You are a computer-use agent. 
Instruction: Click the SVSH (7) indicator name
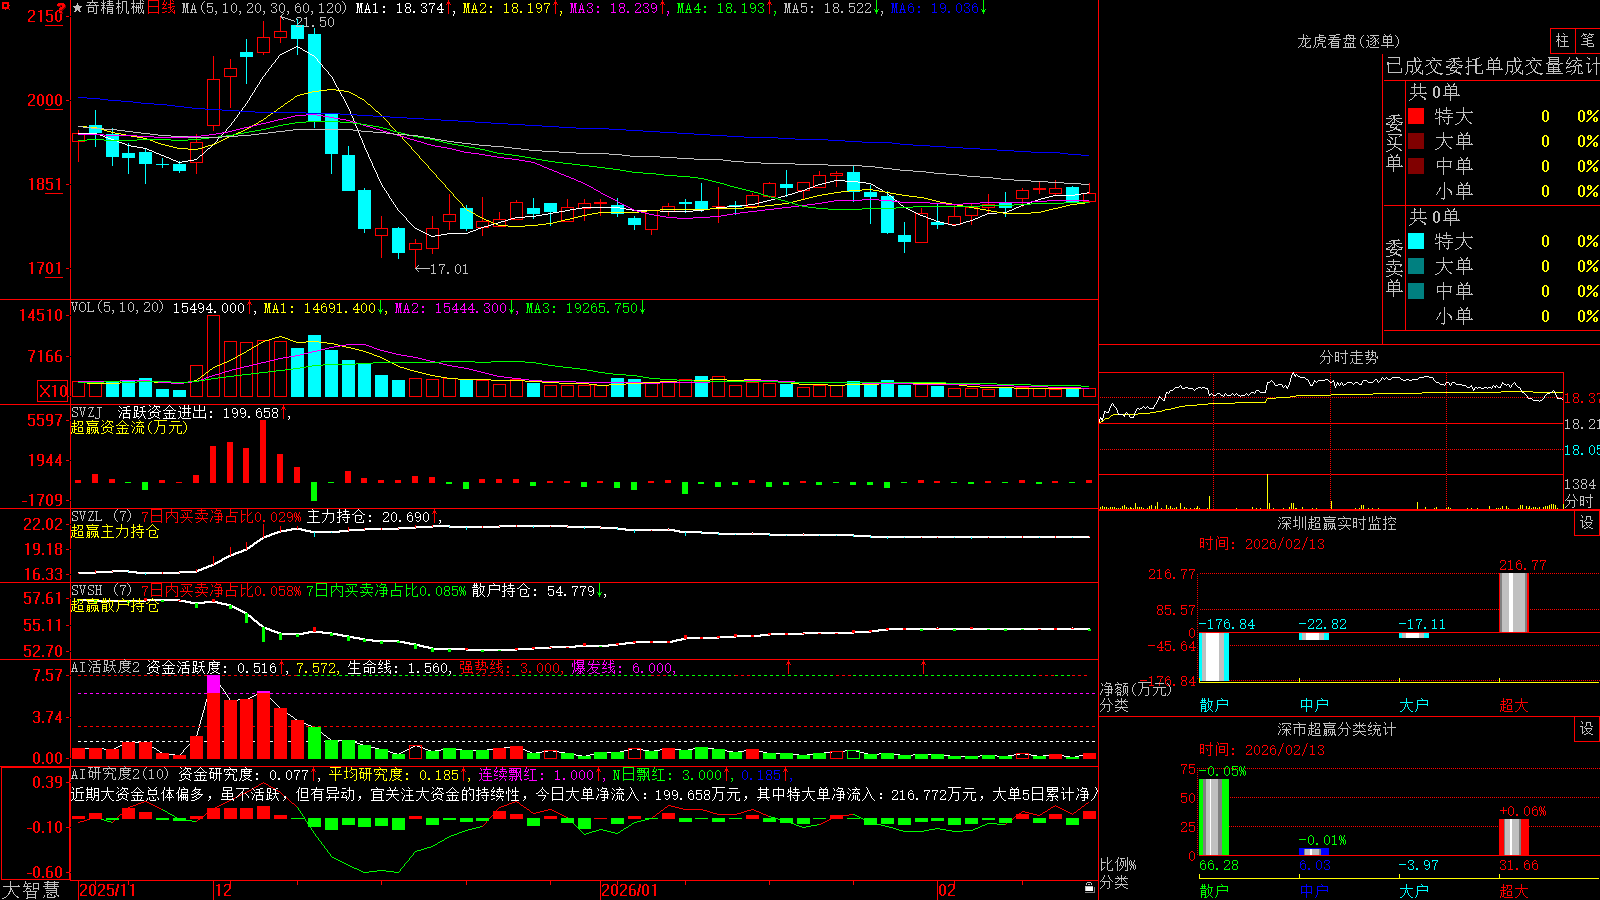point(101,591)
